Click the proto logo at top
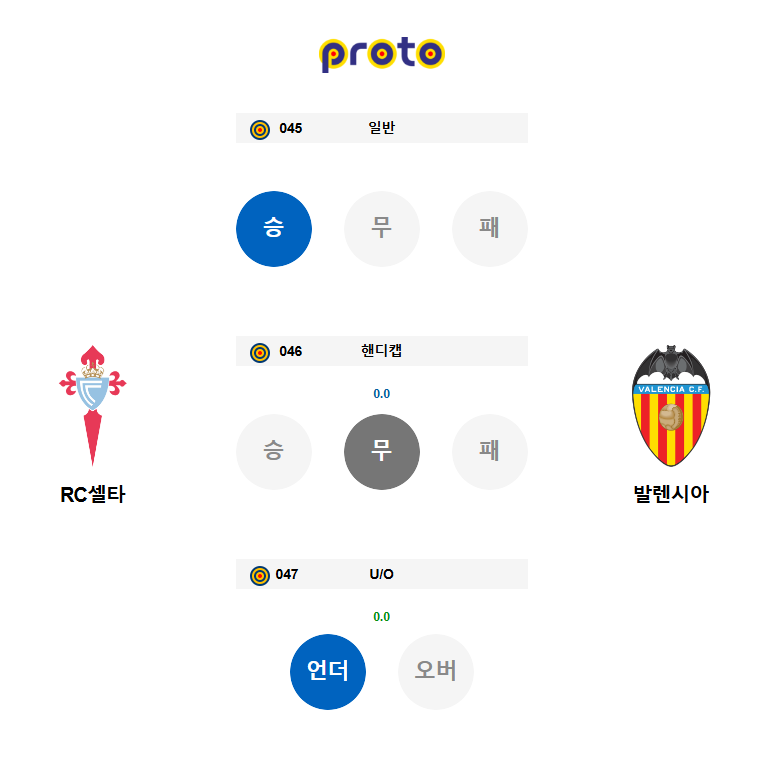This screenshot has height=778, width=765. (x=382, y=54)
